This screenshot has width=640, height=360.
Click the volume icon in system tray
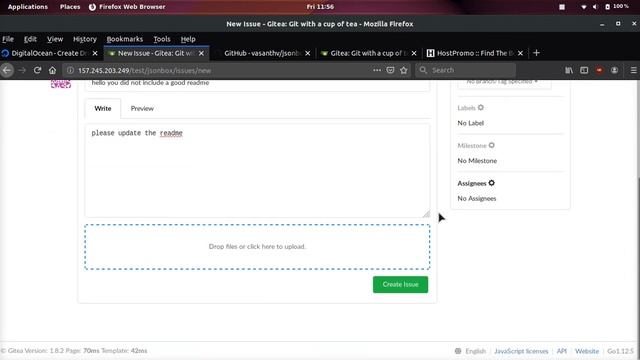click(x=595, y=7)
